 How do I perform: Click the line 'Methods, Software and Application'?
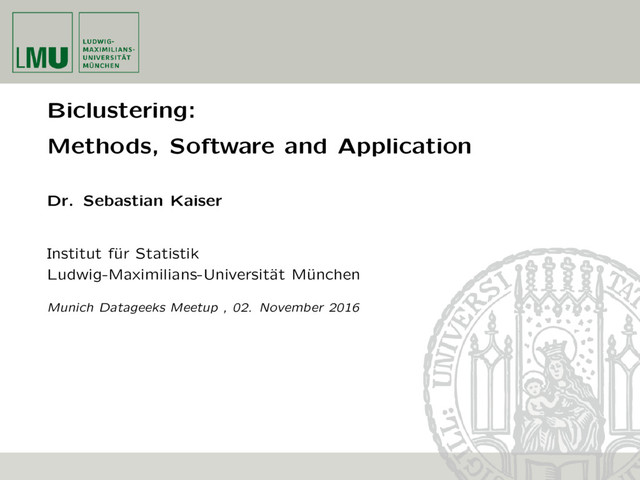260,146
